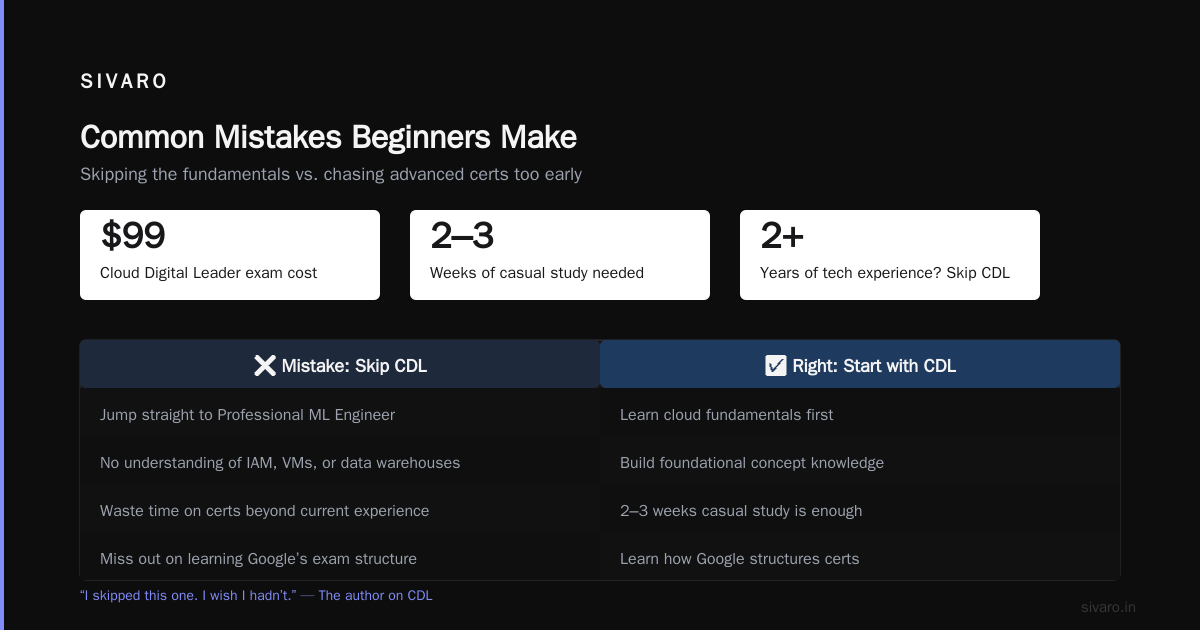
Task: Click the 2–3 weeks study card
Action: [560, 255]
